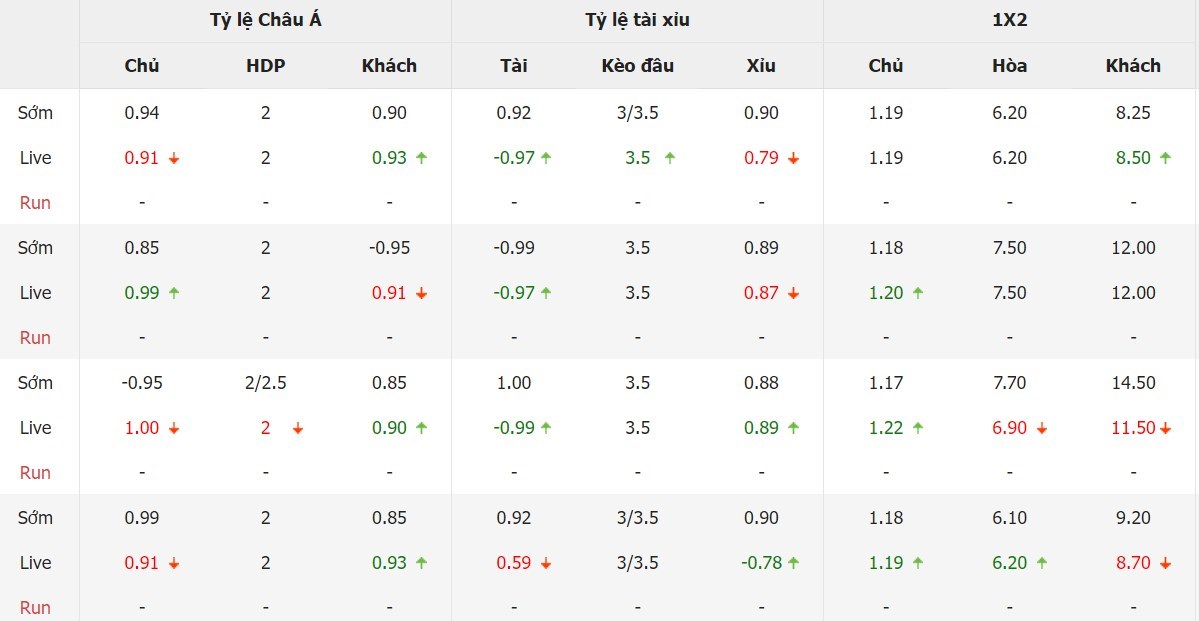Viewport: 1199px width, 621px height.
Task: Click the topmost Run row label
Action: pos(35,203)
